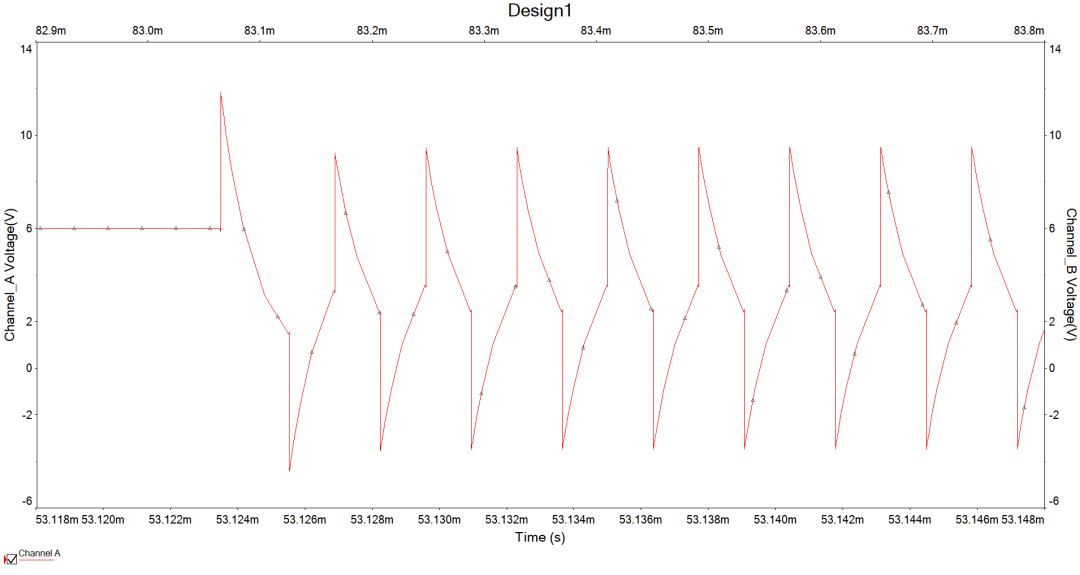Click the 83.7m tick label
Image resolution: width=1080 pixels, height=575 pixels.
(933, 31)
